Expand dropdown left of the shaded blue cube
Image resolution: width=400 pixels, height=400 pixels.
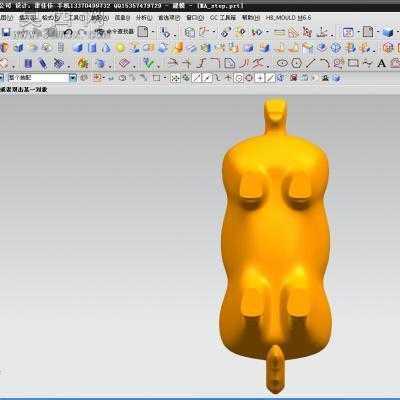[x=378, y=32]
